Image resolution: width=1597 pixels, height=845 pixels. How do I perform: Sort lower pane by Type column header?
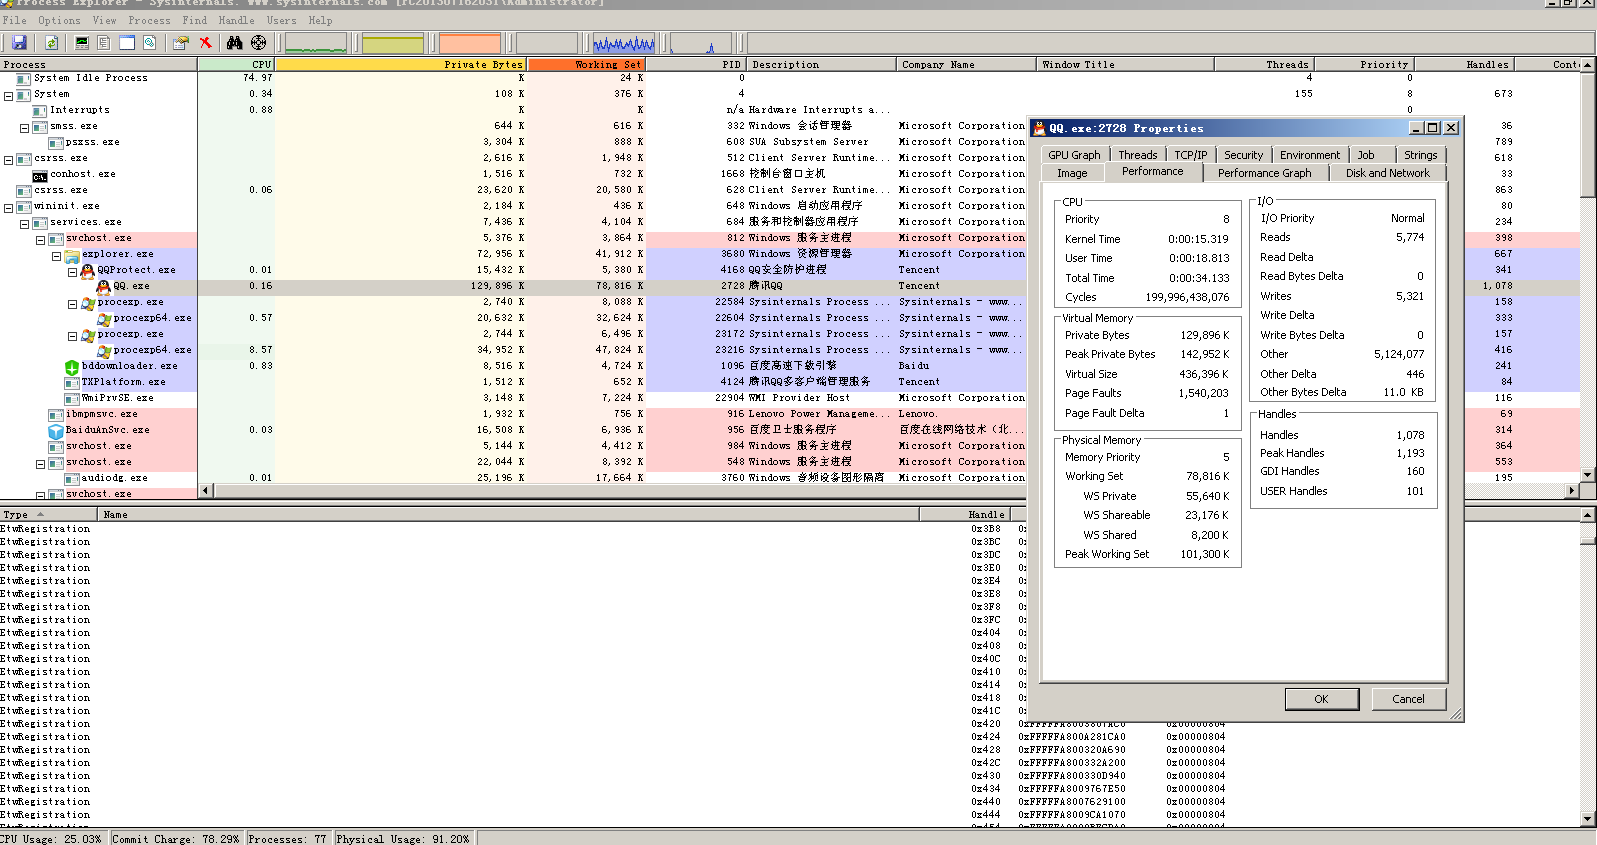[x=49, y=514]
